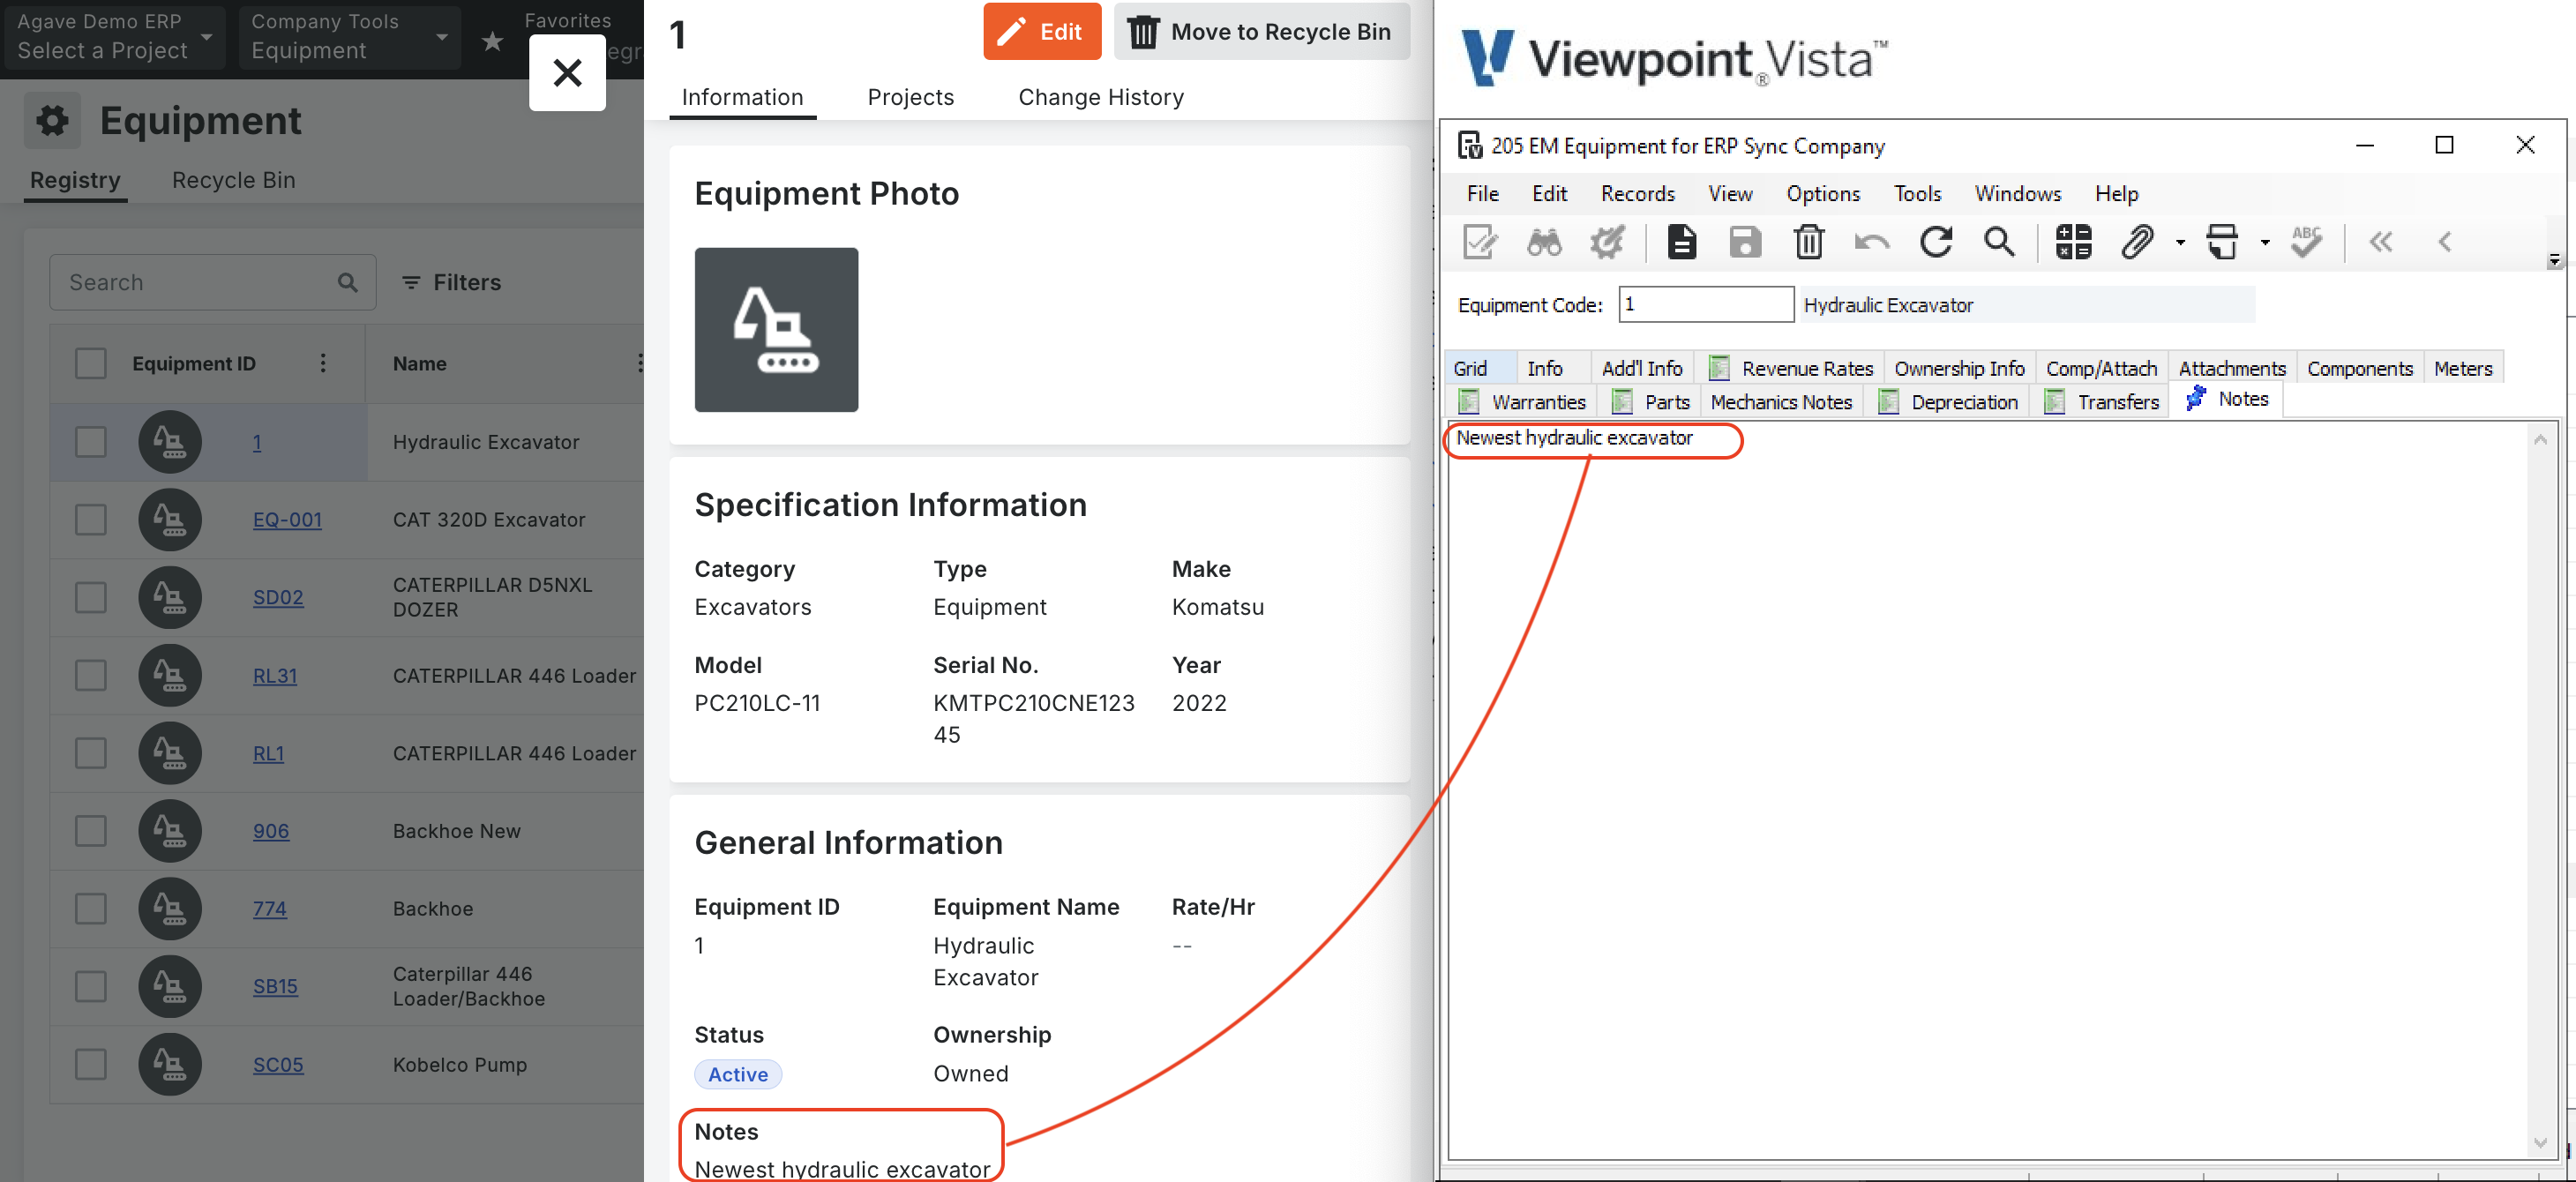Select the Depreciation tab in Vista
The width and height of the screenshot is (2576, 1182).
(x=1948, y=402)
